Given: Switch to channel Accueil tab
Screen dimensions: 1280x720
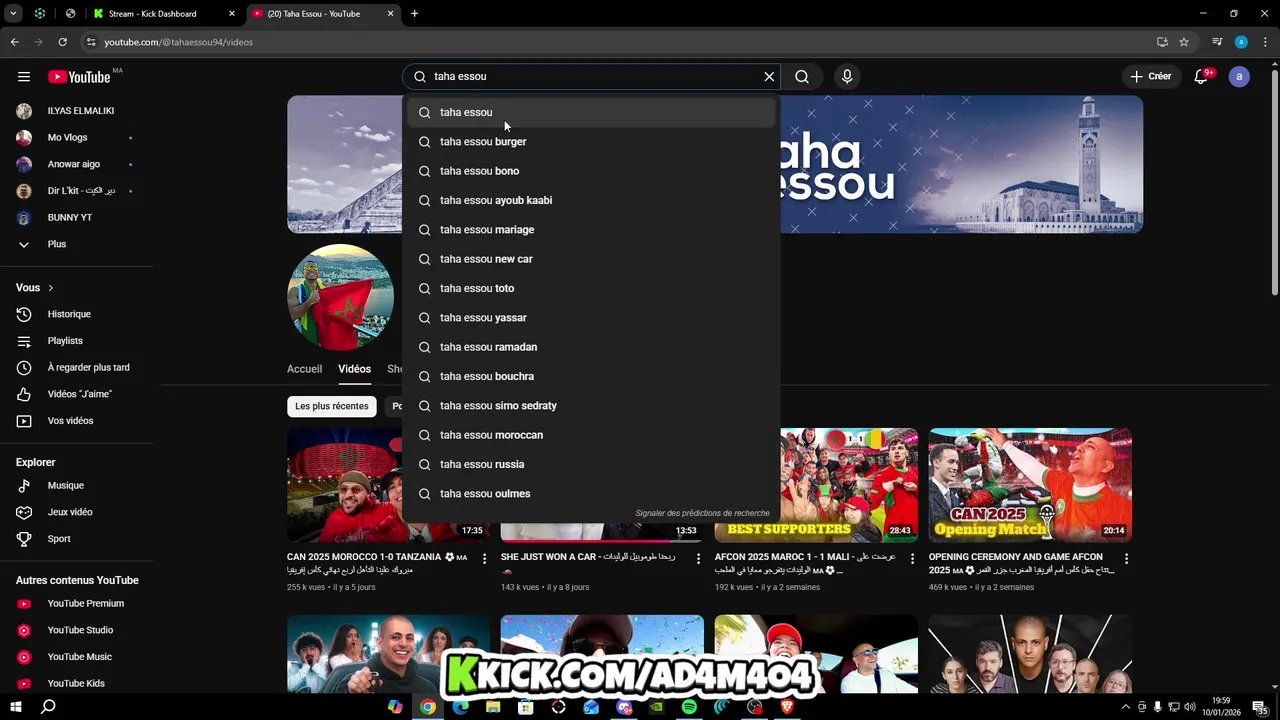Looking at the screenshot, I should point(305,369).
